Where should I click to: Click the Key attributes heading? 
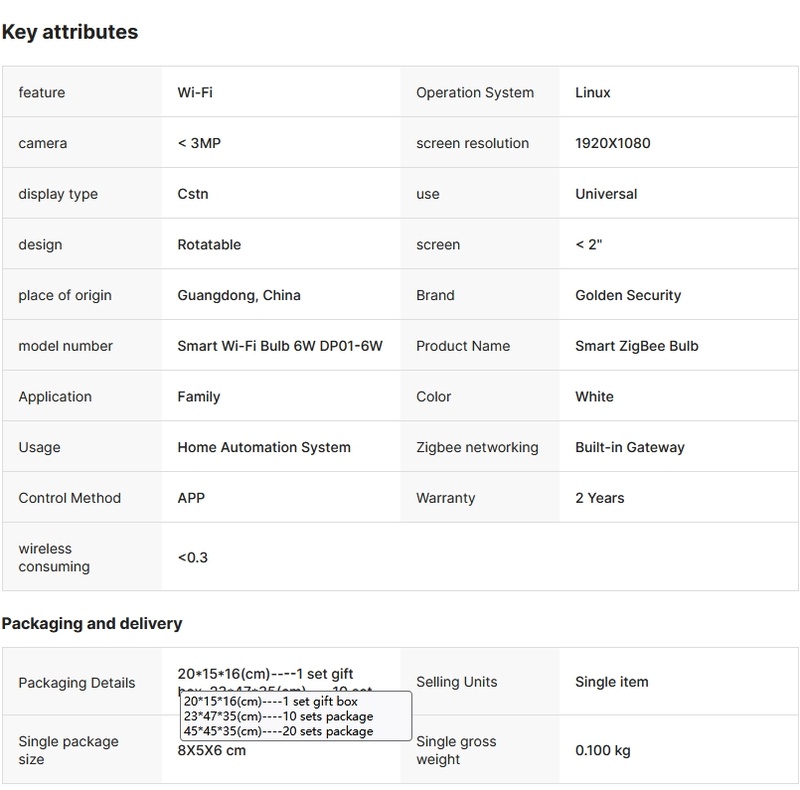pyautogui.click(x=70, y=32)
